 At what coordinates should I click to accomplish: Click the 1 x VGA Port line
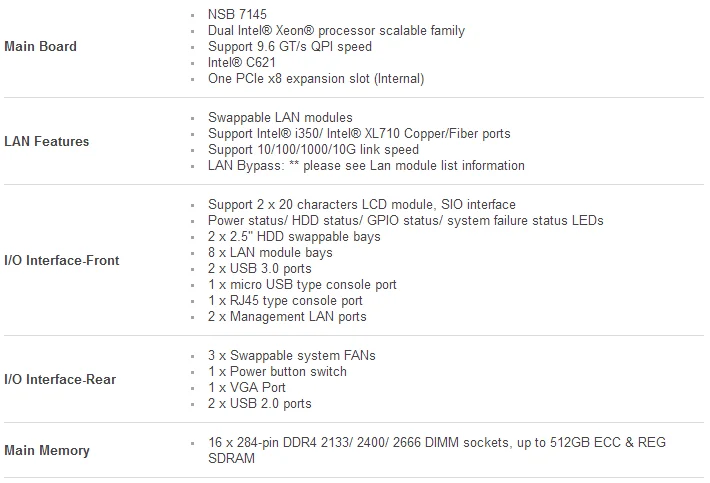(x=246, y=388)
